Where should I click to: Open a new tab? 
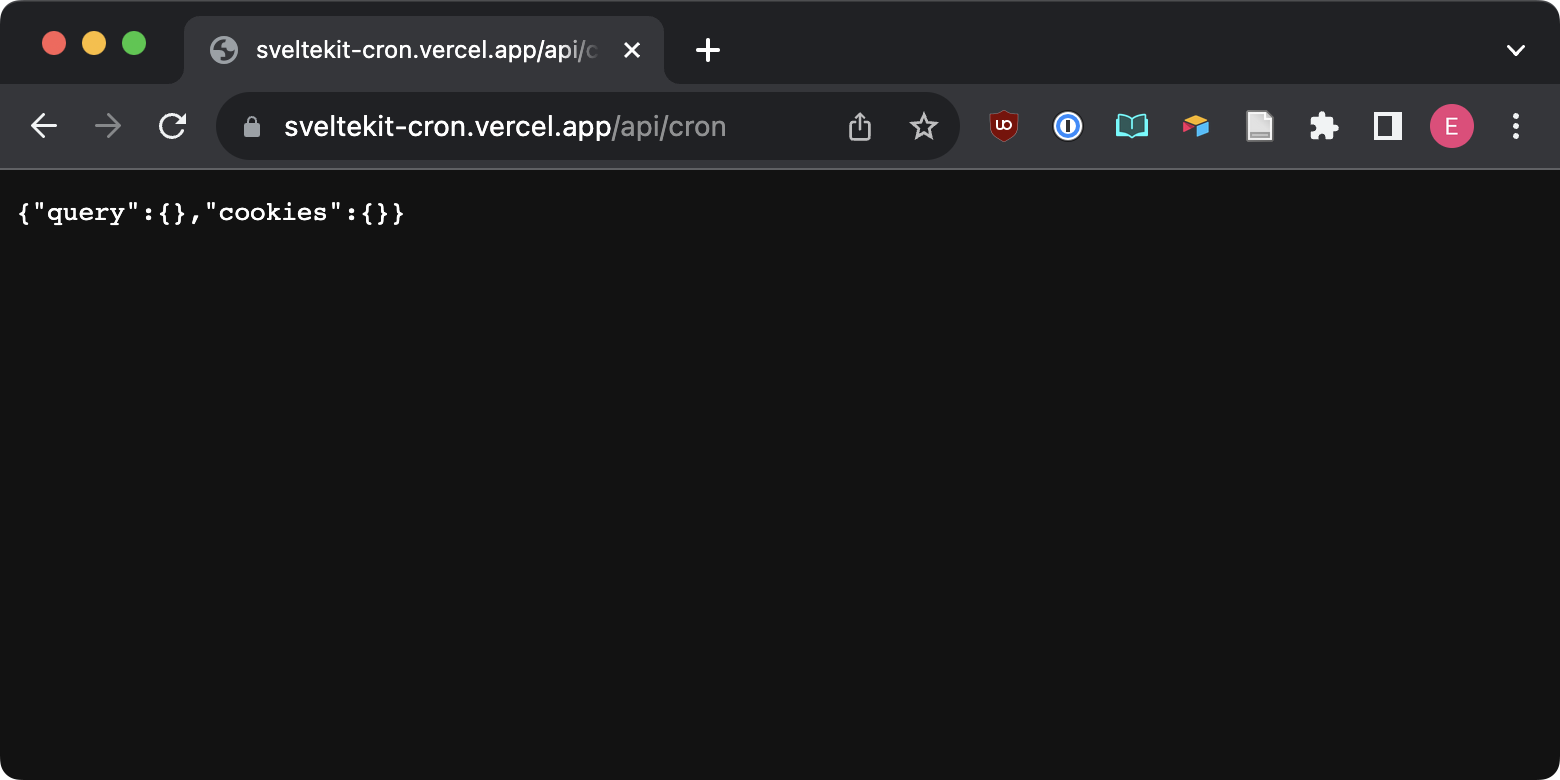coord(708,50)
